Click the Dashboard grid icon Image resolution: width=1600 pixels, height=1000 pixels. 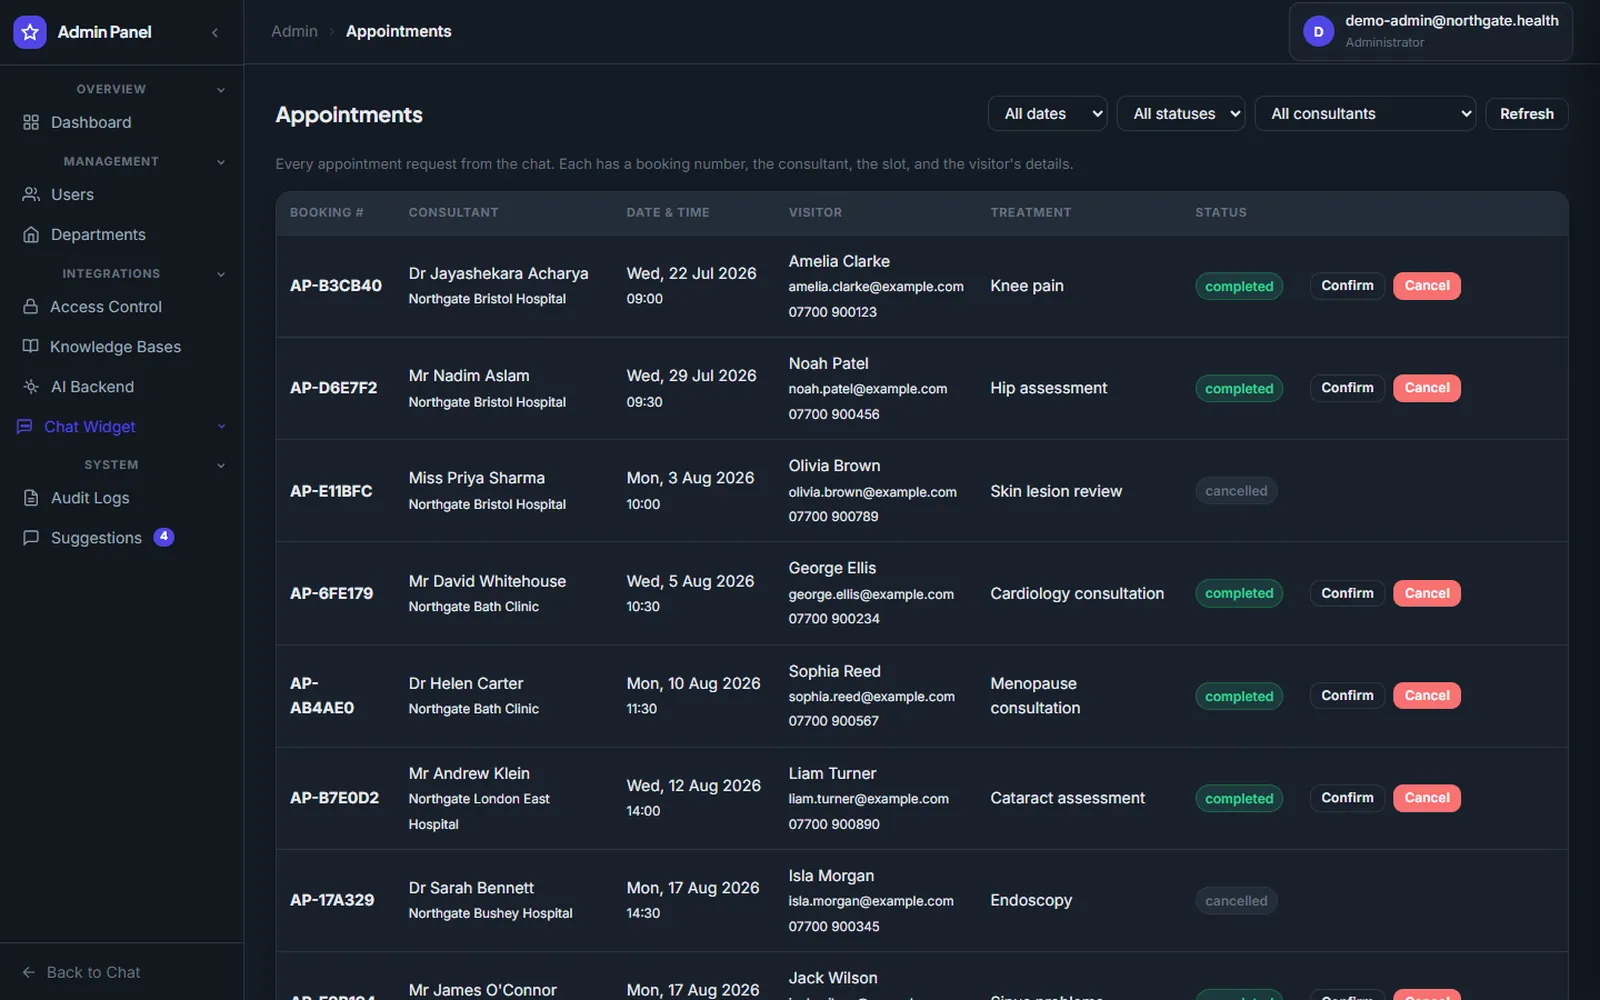(31, 122)
